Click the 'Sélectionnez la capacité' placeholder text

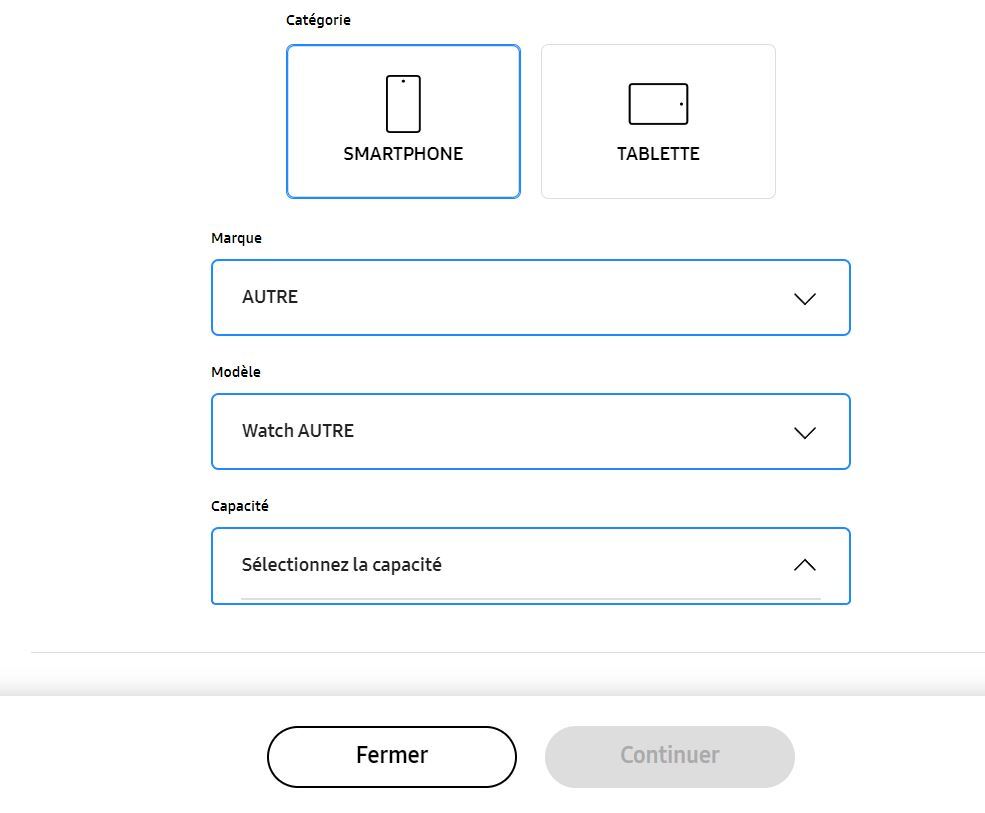point(341,565)
